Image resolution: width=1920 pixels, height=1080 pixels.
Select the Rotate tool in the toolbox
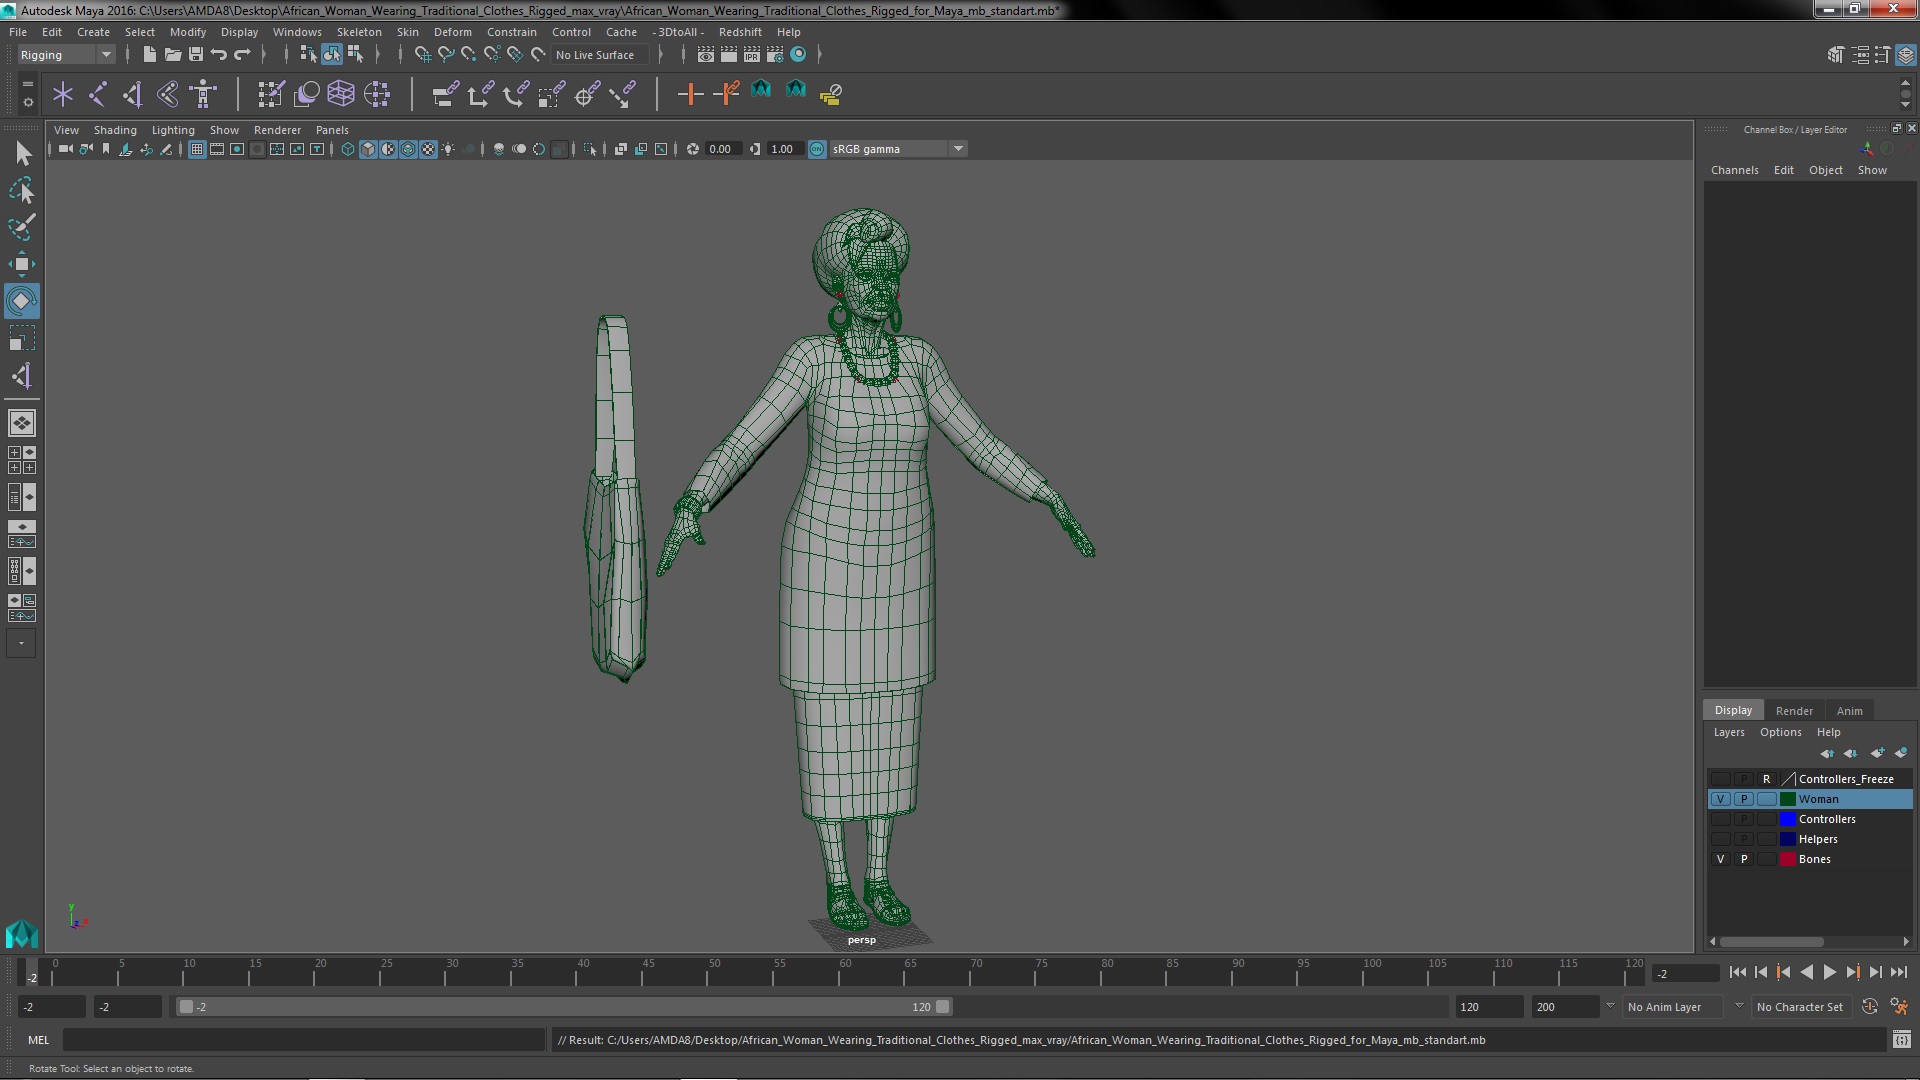coord(22,301)
